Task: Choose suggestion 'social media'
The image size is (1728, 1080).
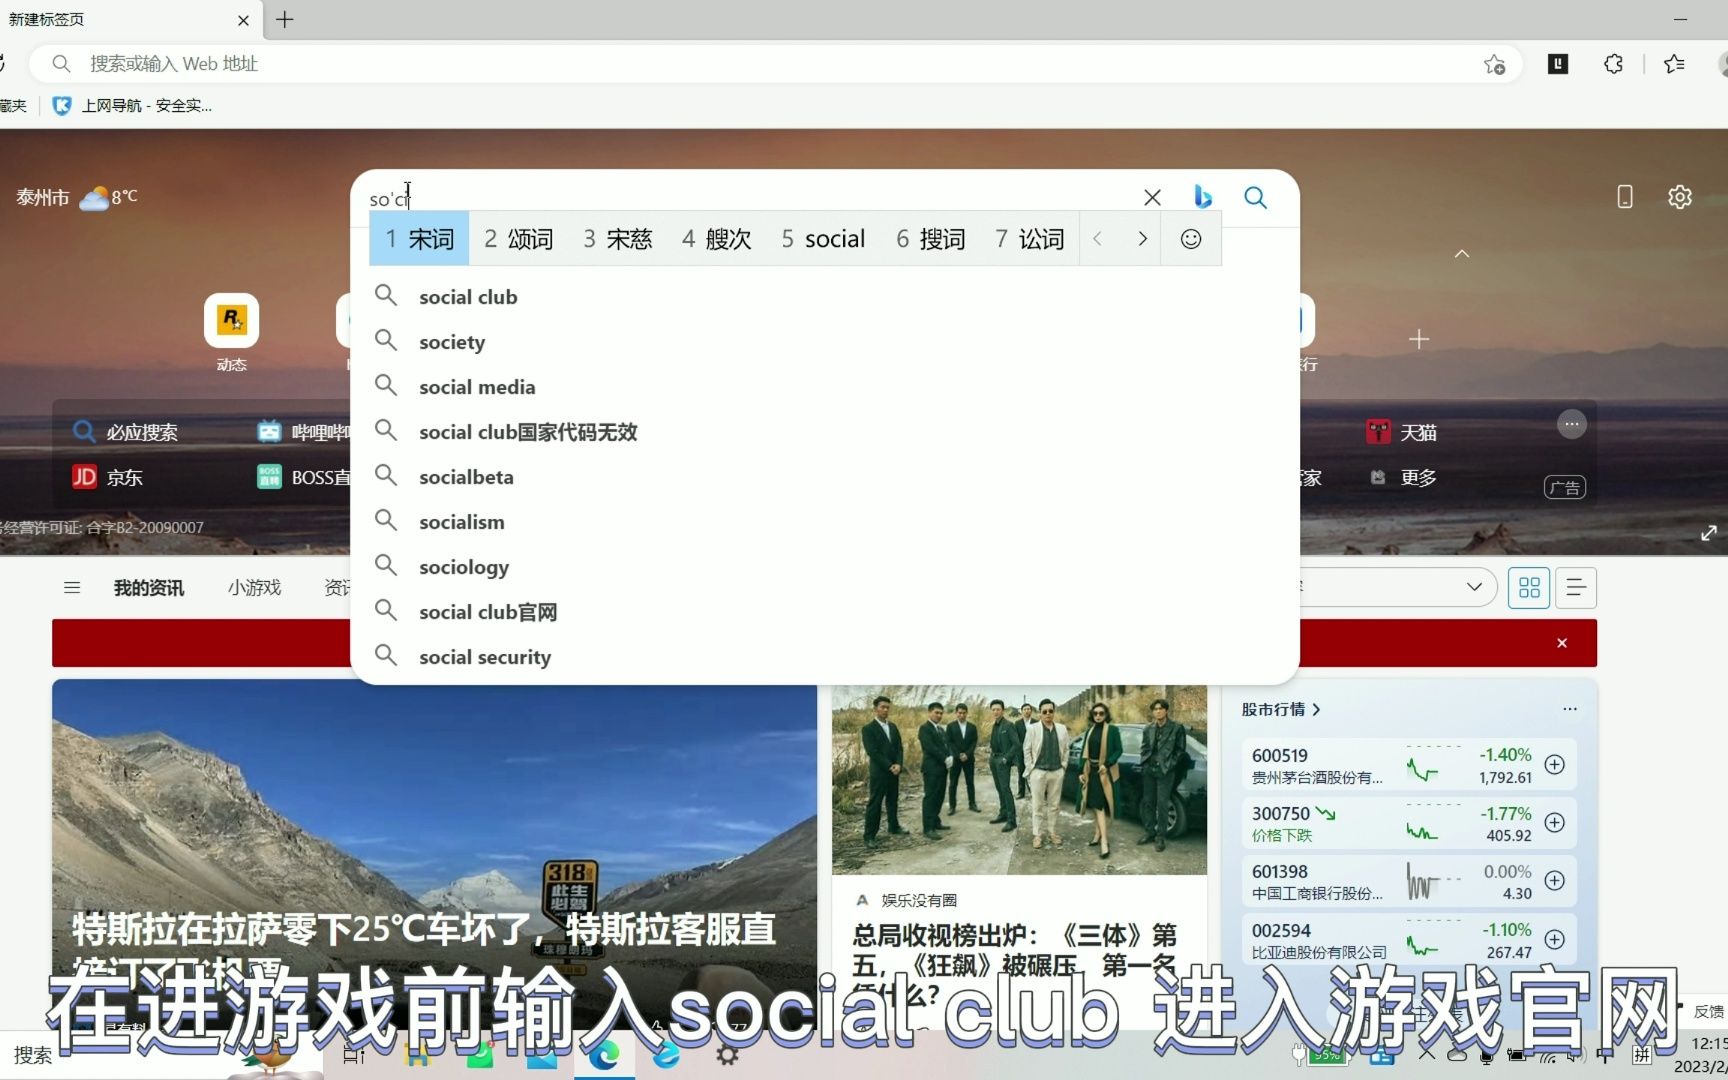Action: (825, 387)
